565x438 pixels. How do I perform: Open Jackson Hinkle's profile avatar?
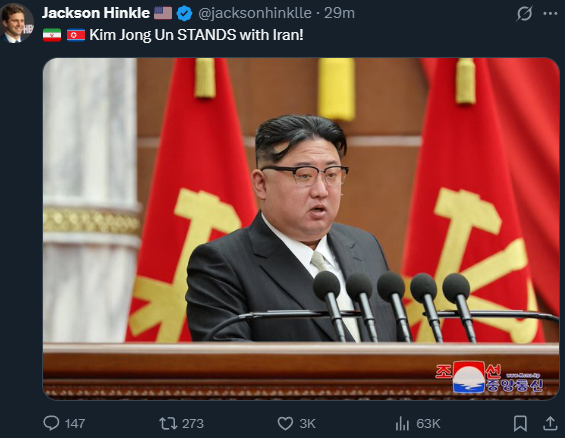[x=17, y=23]
